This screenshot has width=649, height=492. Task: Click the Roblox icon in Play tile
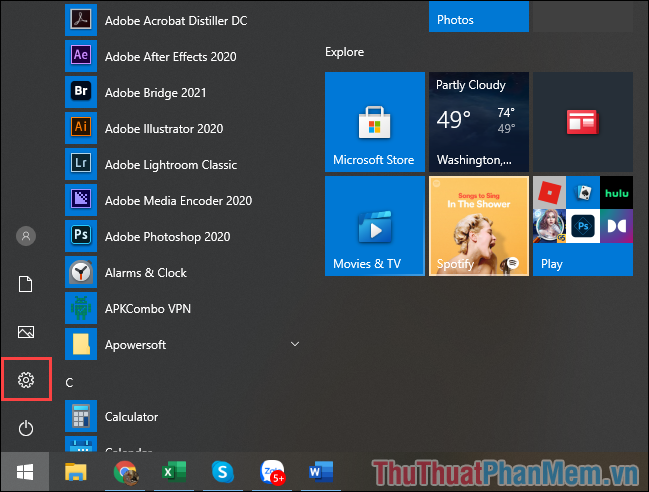[549, 192]
